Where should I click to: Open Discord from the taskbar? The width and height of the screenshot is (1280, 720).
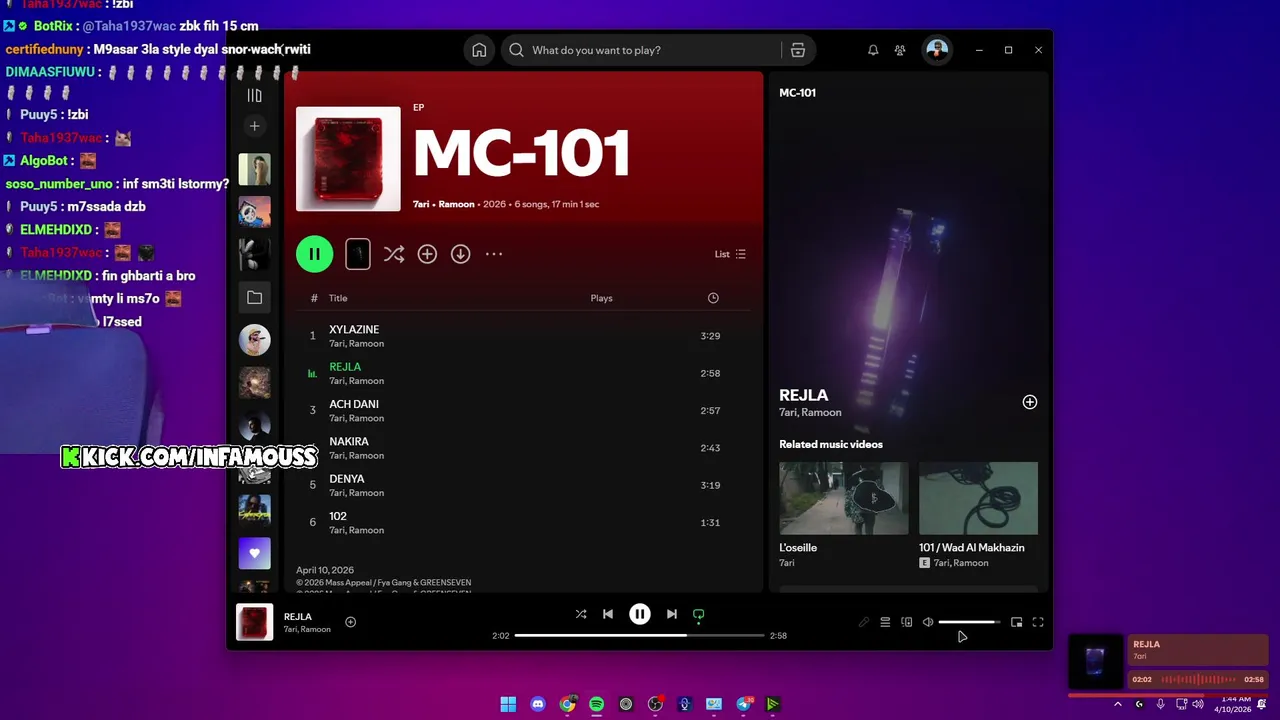pyautogui.click(x=538, y=704)
